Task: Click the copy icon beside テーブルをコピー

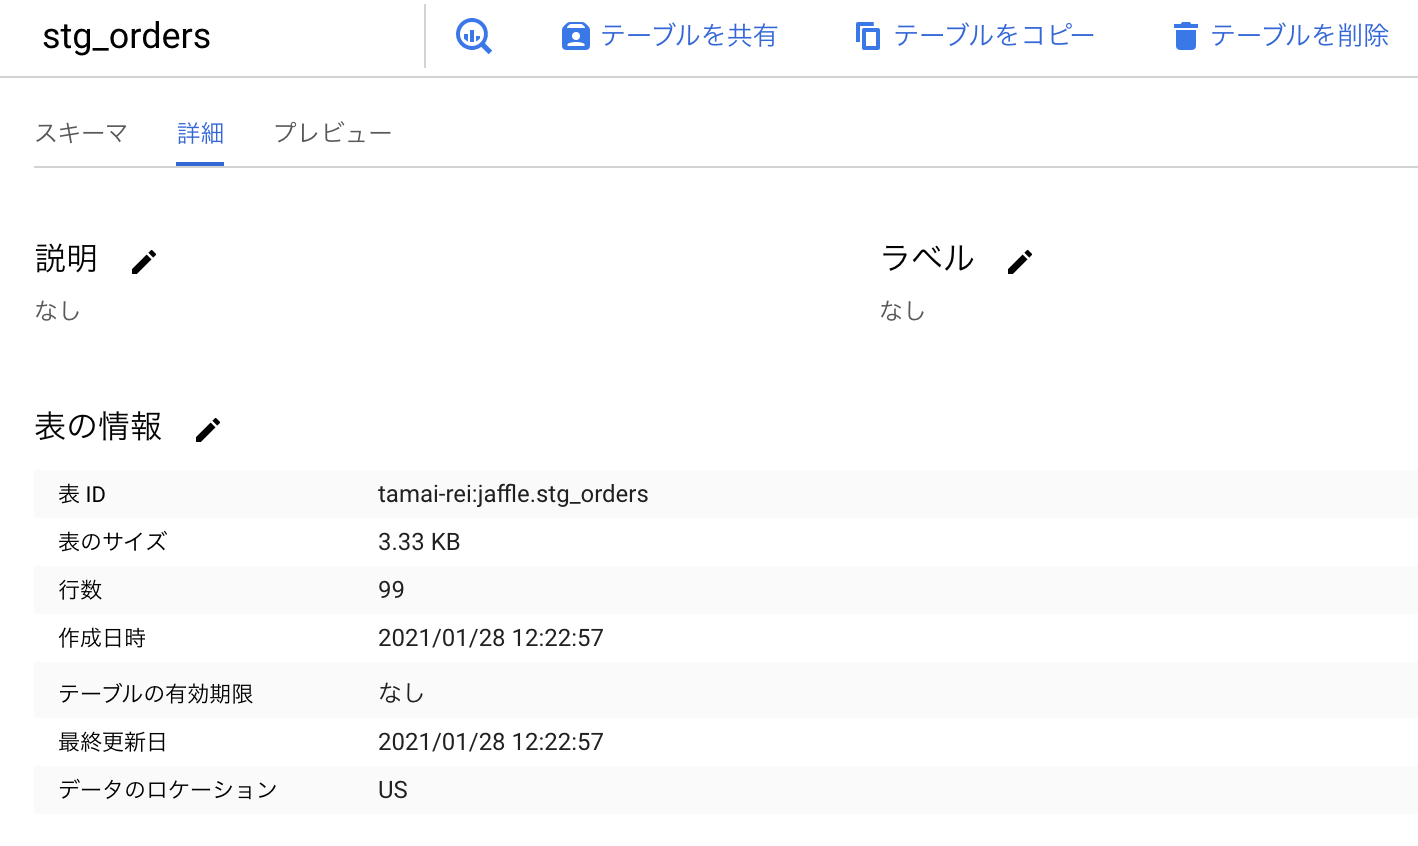Action: [x=868, y=36]
